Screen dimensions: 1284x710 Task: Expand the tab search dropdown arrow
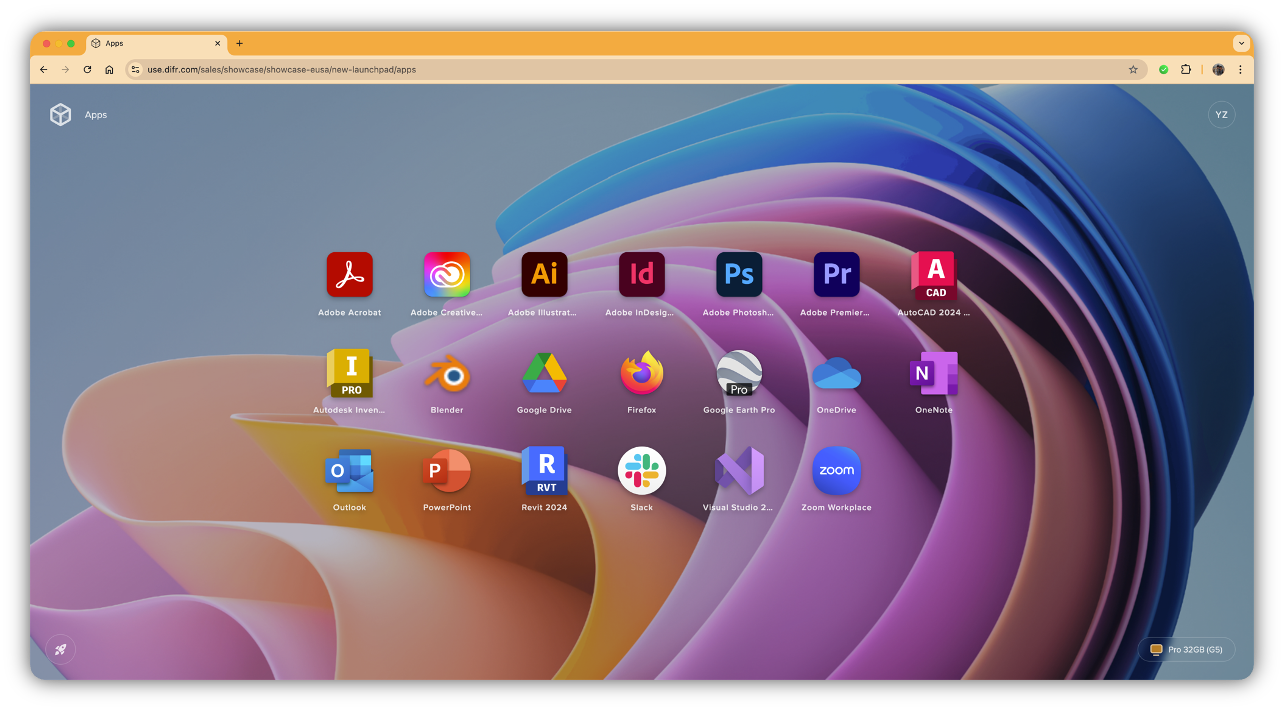pos(1241,43)
